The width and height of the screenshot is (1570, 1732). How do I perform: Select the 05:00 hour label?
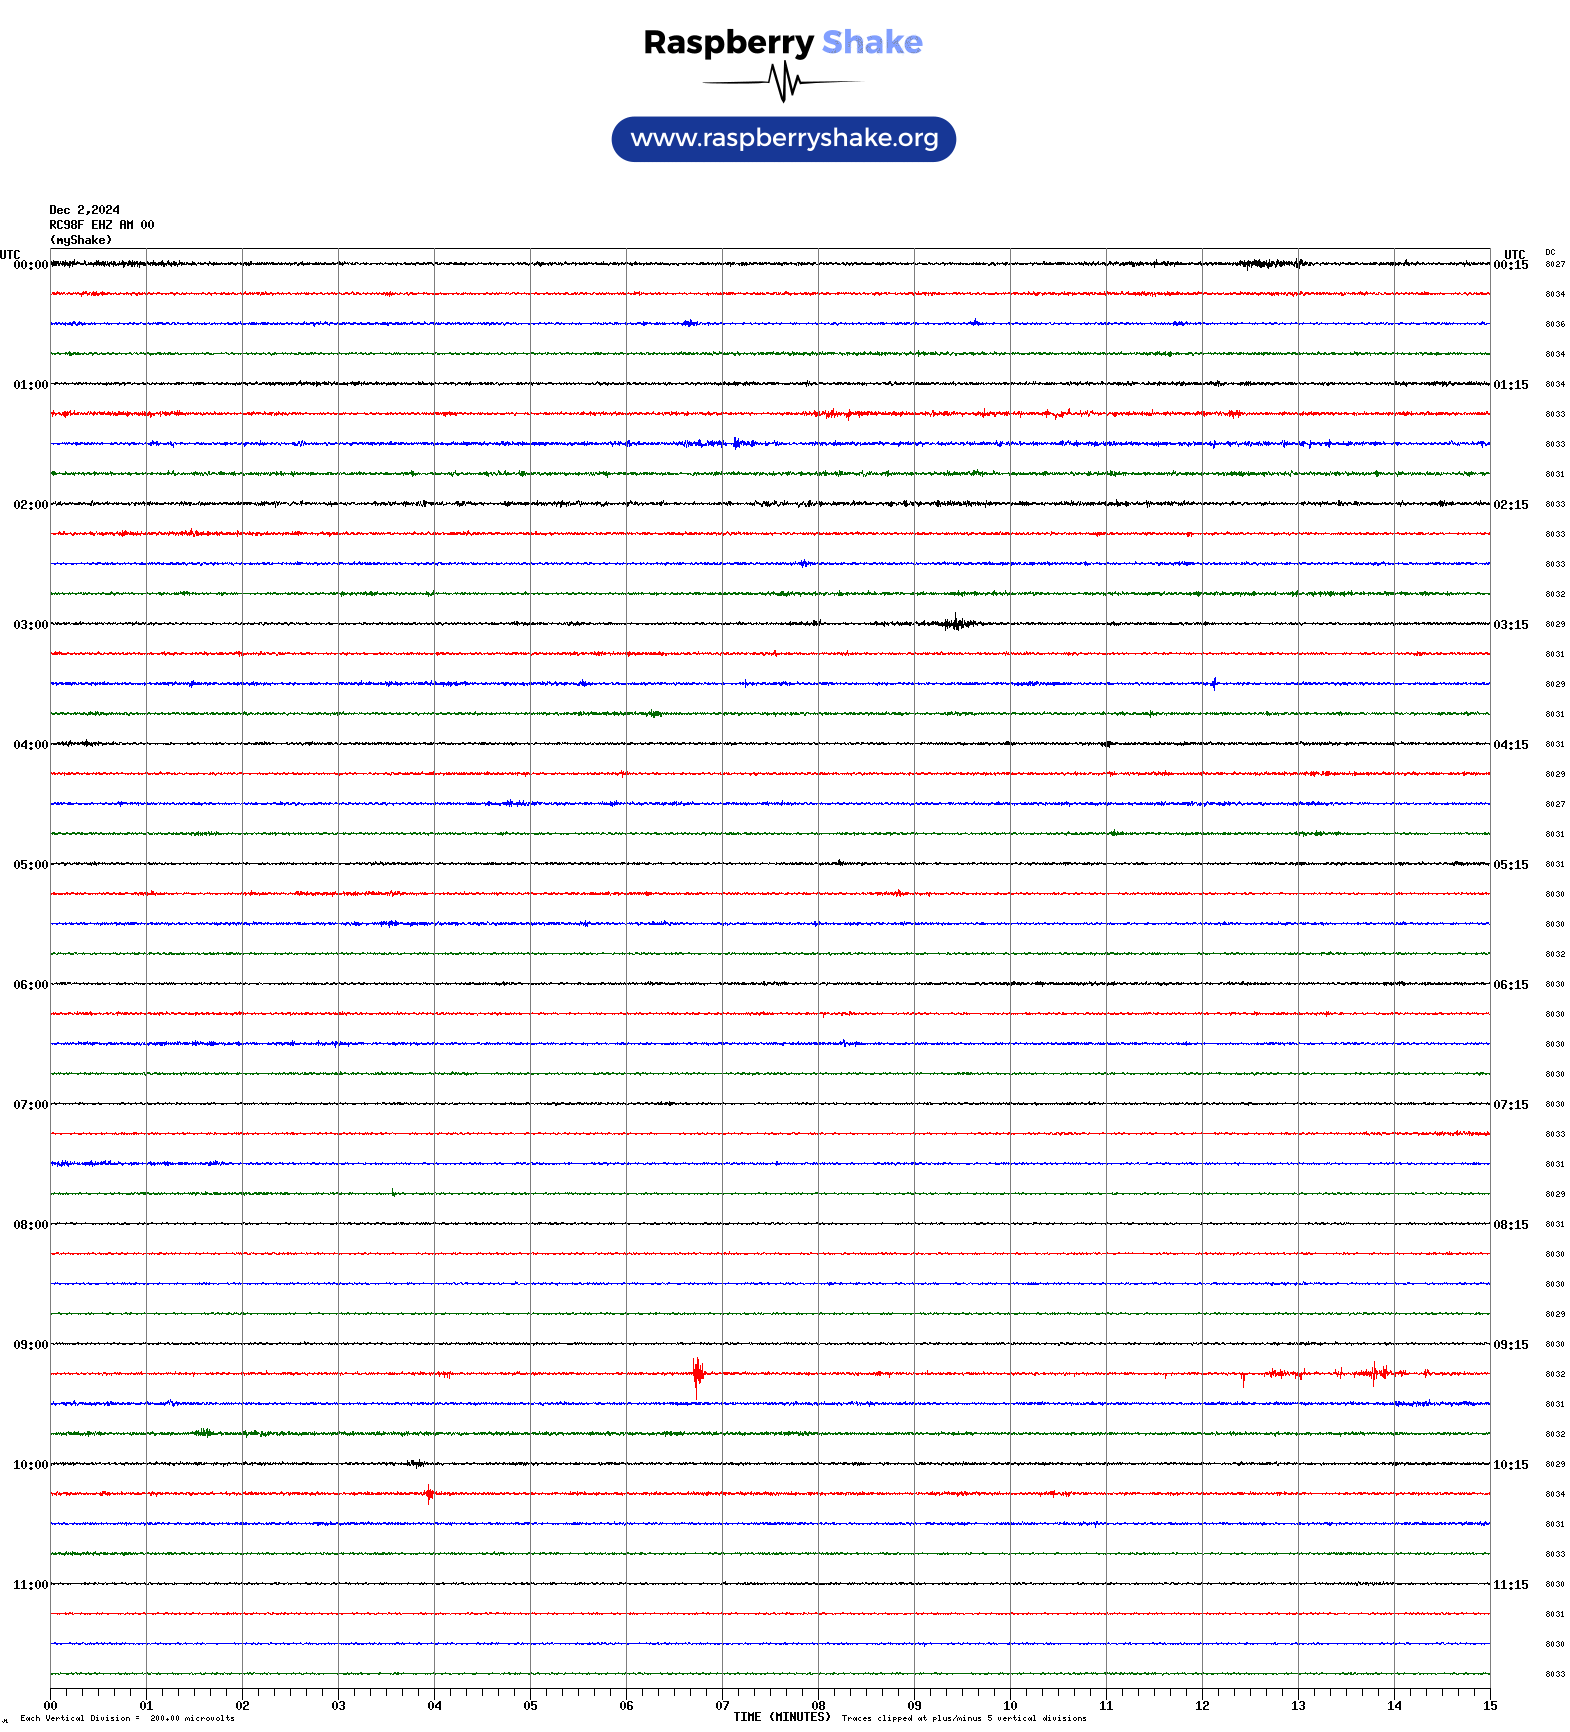31,865
